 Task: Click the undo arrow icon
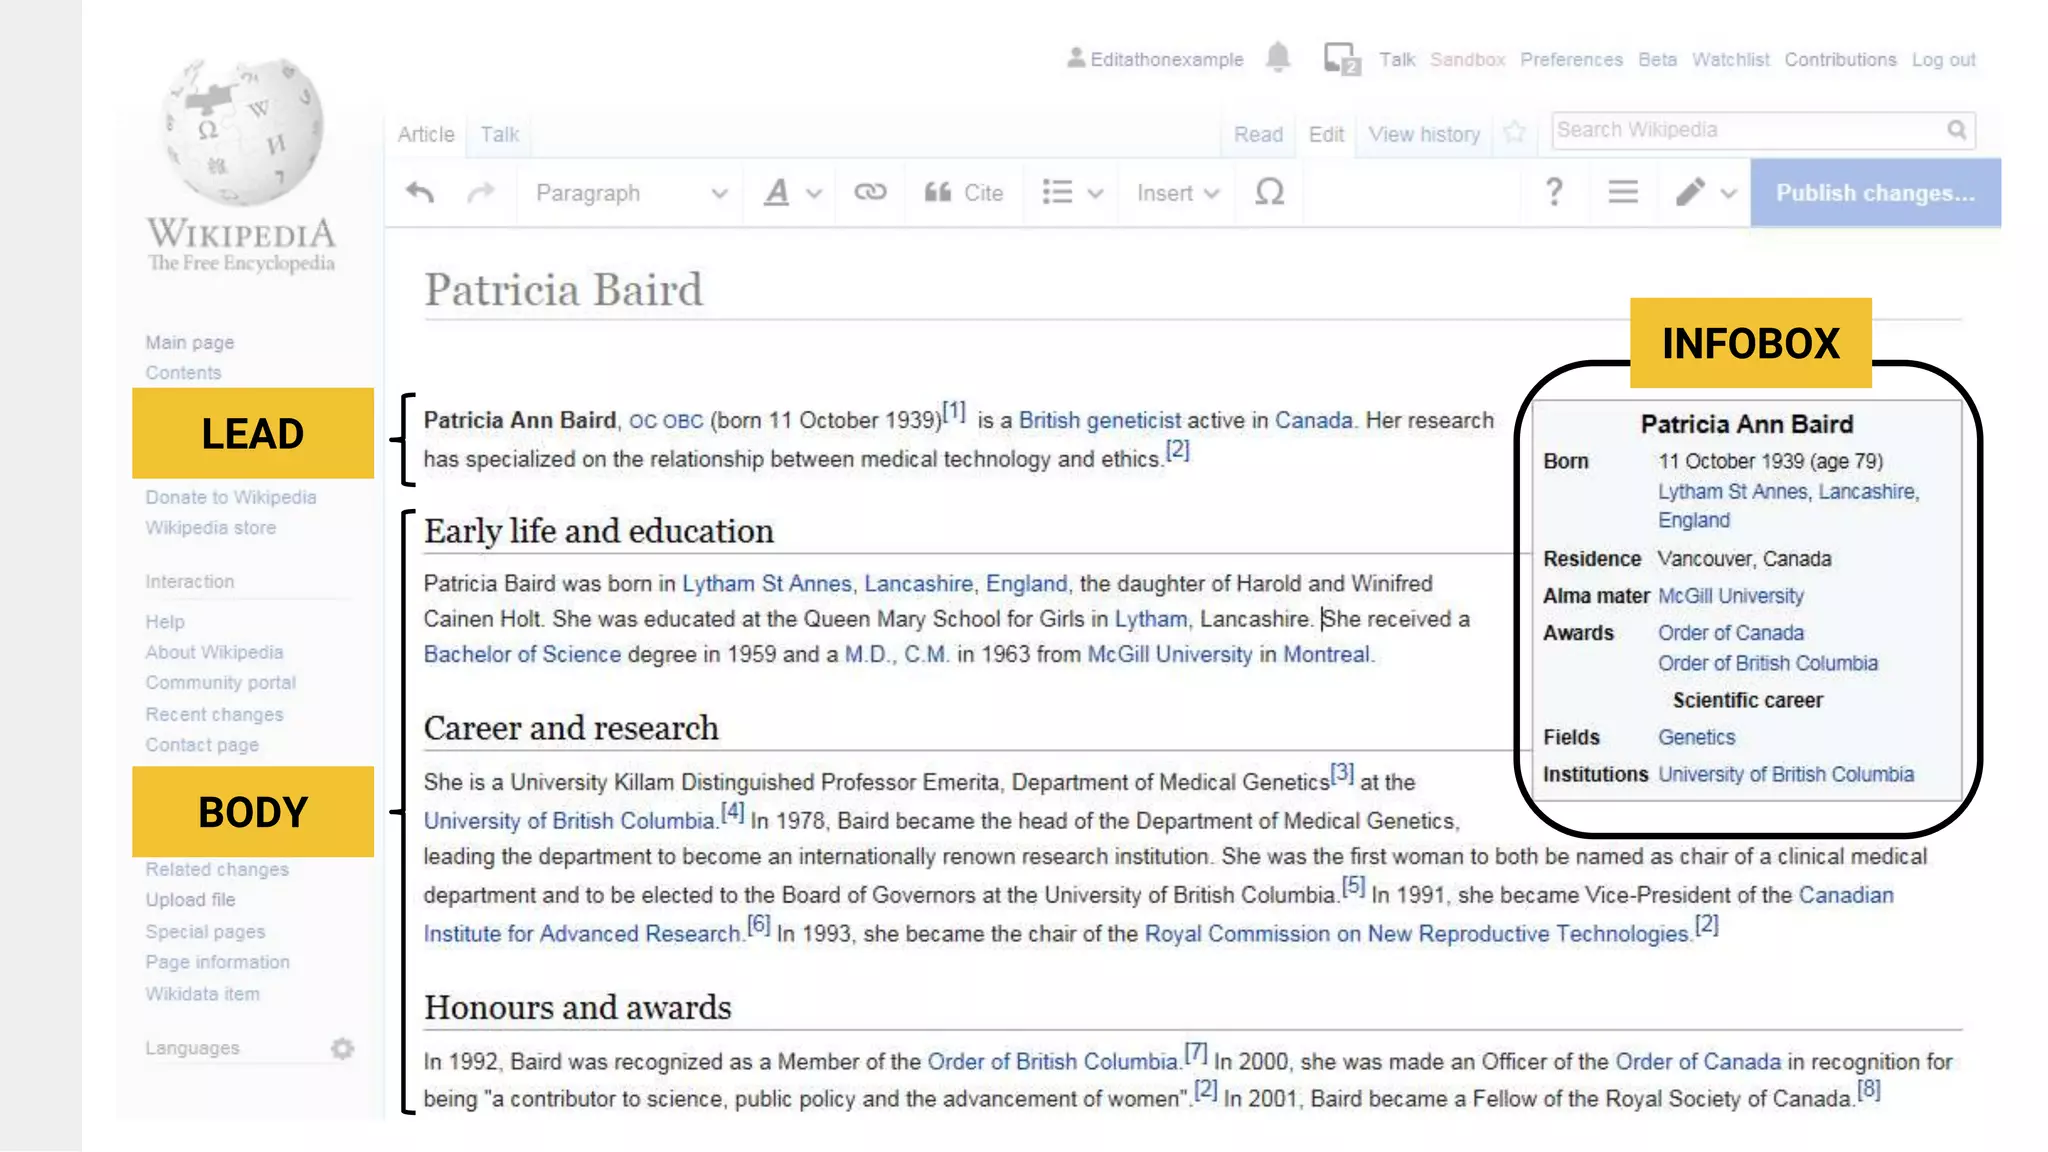pyautogui.click(x=420, y=192)
